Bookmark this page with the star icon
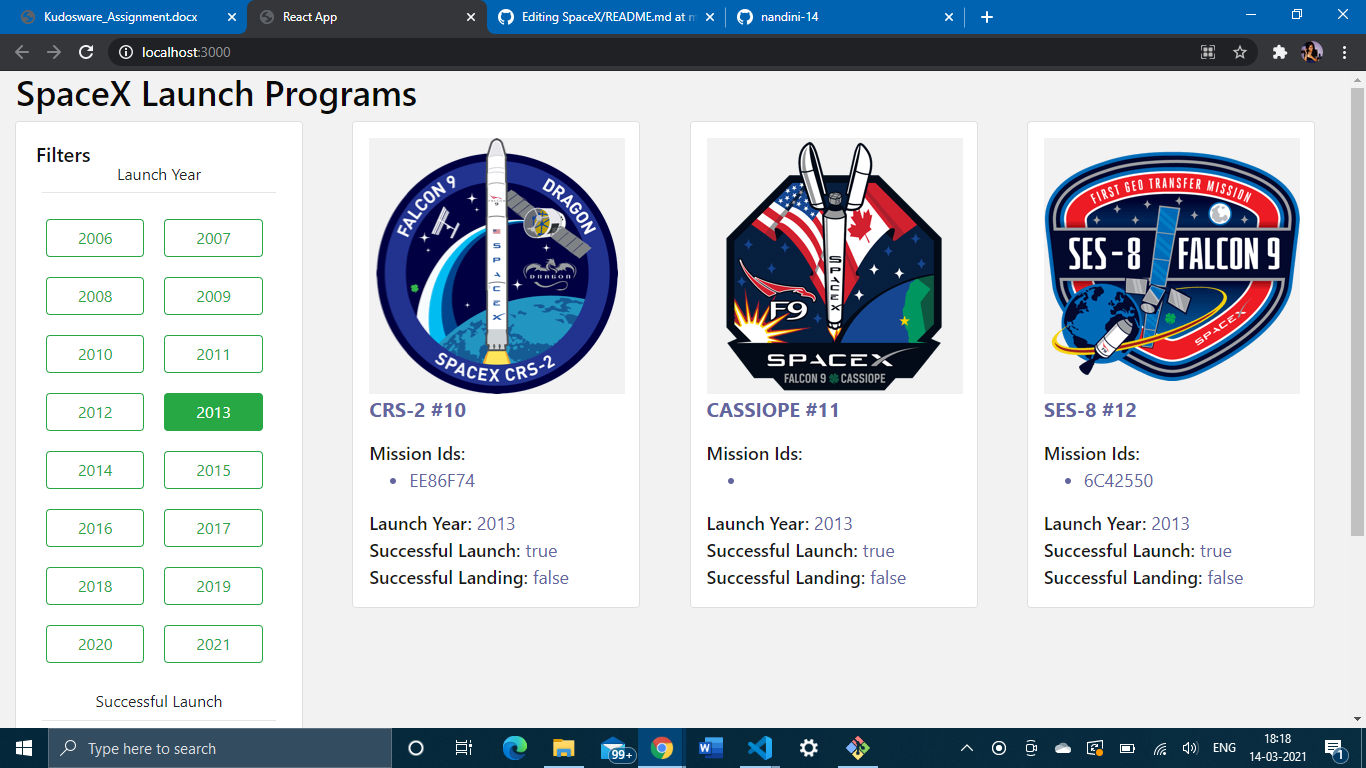 click(x=1240, y=52)
